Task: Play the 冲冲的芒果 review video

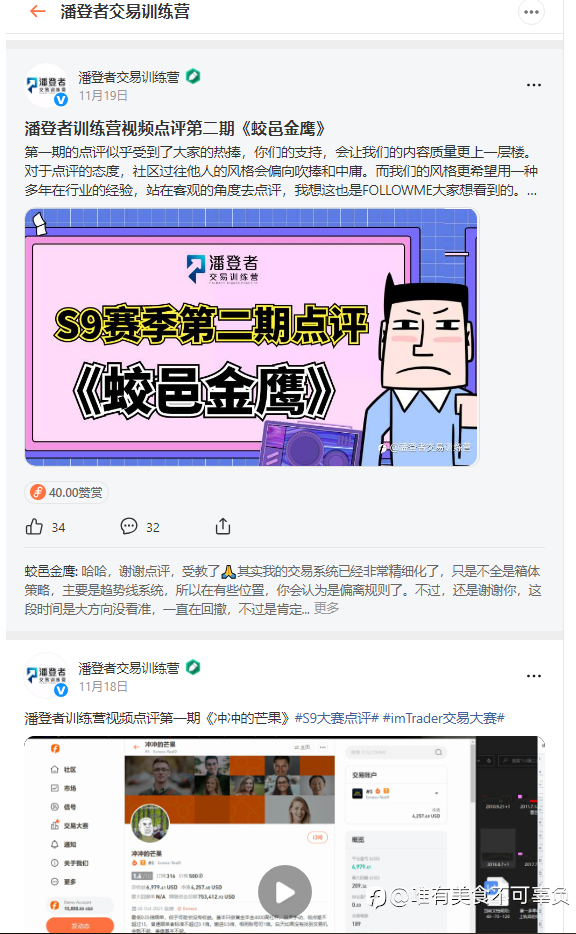Action: [x=285, y=892]
